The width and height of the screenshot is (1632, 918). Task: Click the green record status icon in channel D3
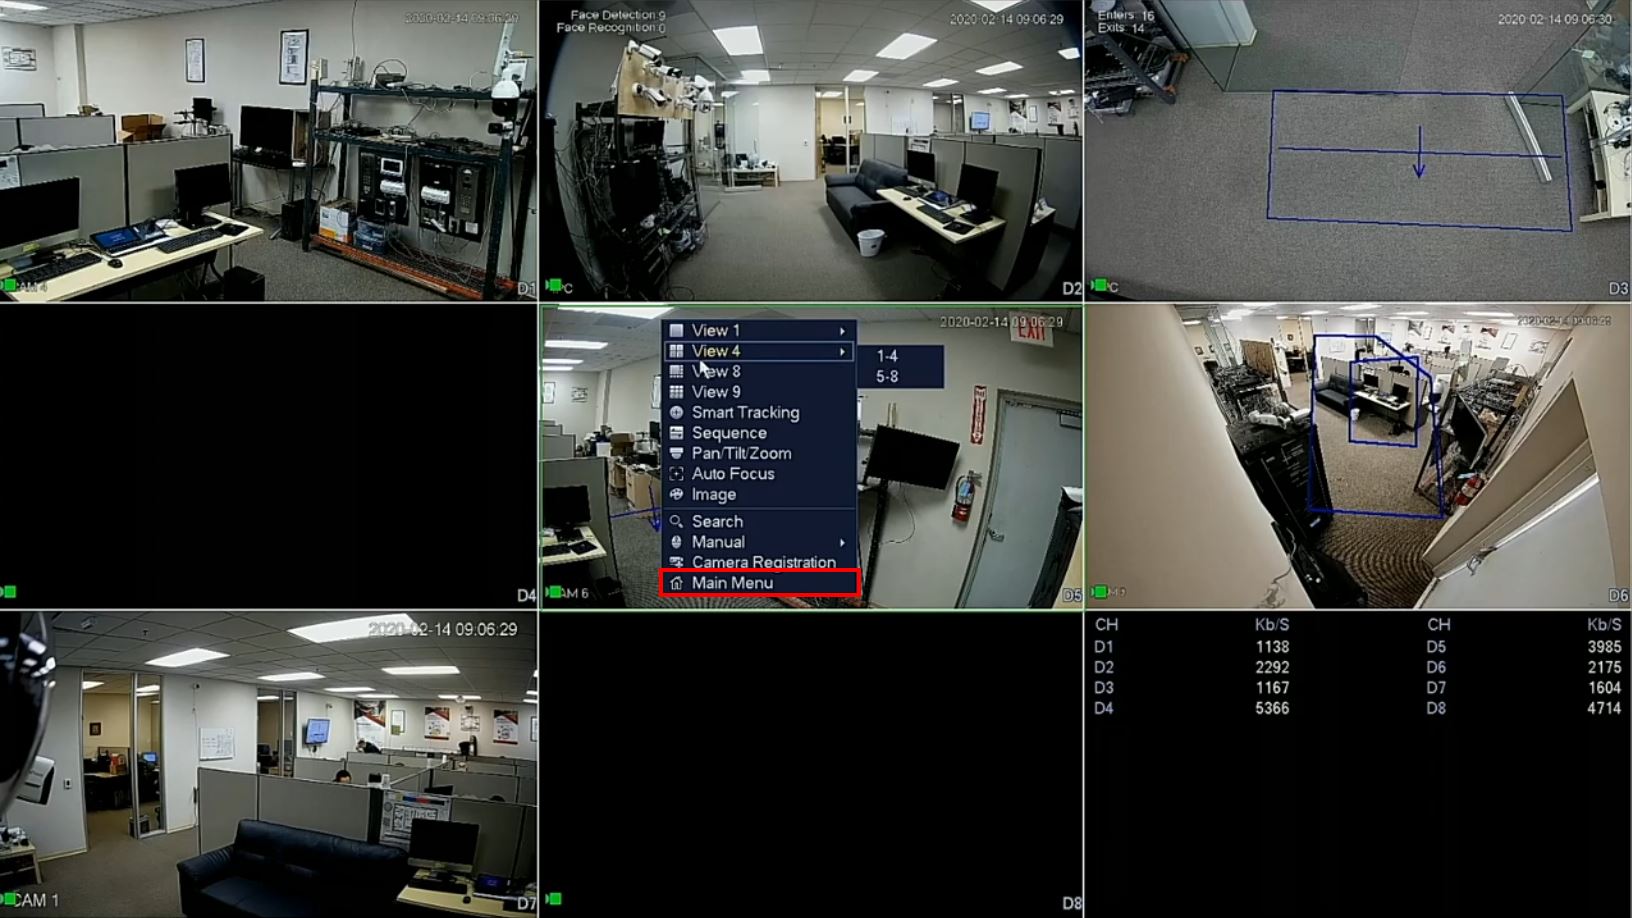1099,286
